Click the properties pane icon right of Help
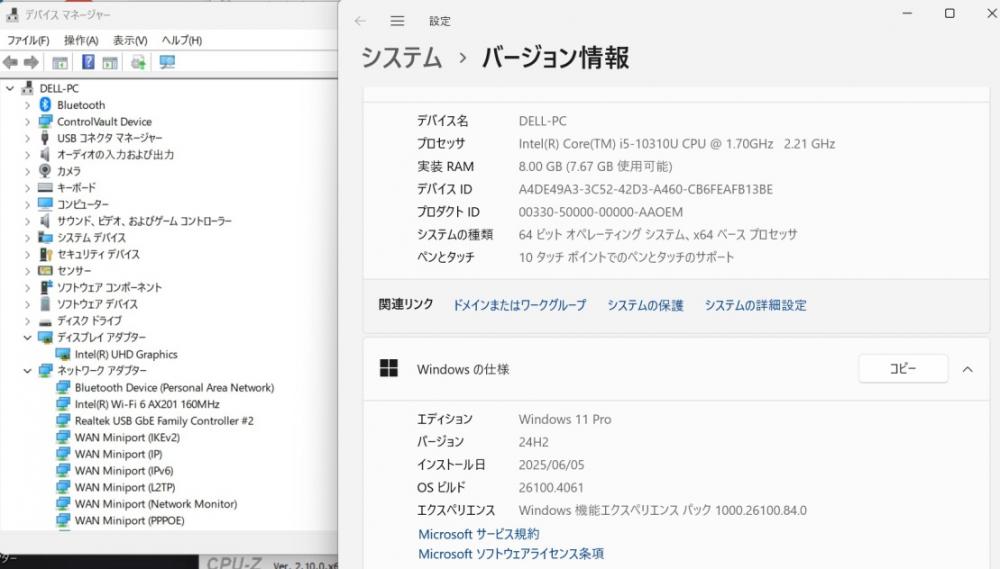 pyautogui.click(x=110, y=63)
